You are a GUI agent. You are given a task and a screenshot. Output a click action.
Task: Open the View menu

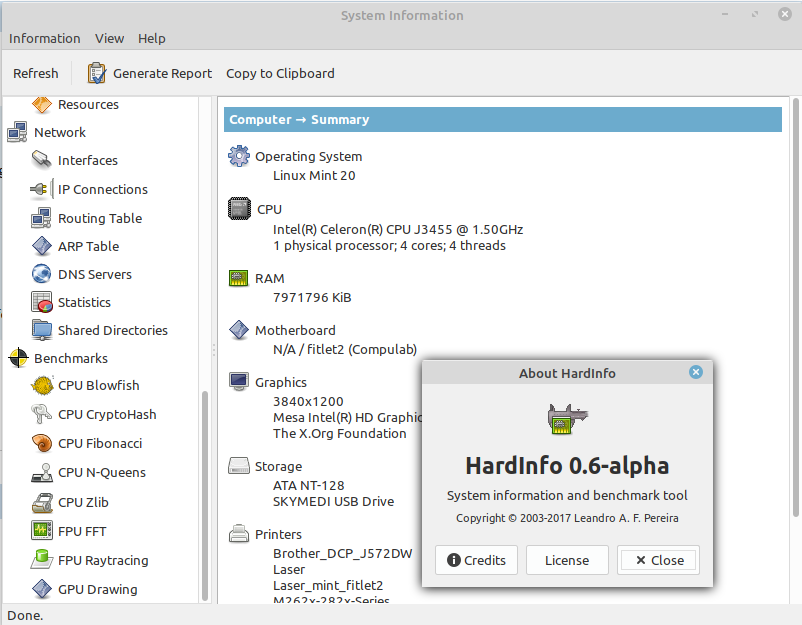109,38
